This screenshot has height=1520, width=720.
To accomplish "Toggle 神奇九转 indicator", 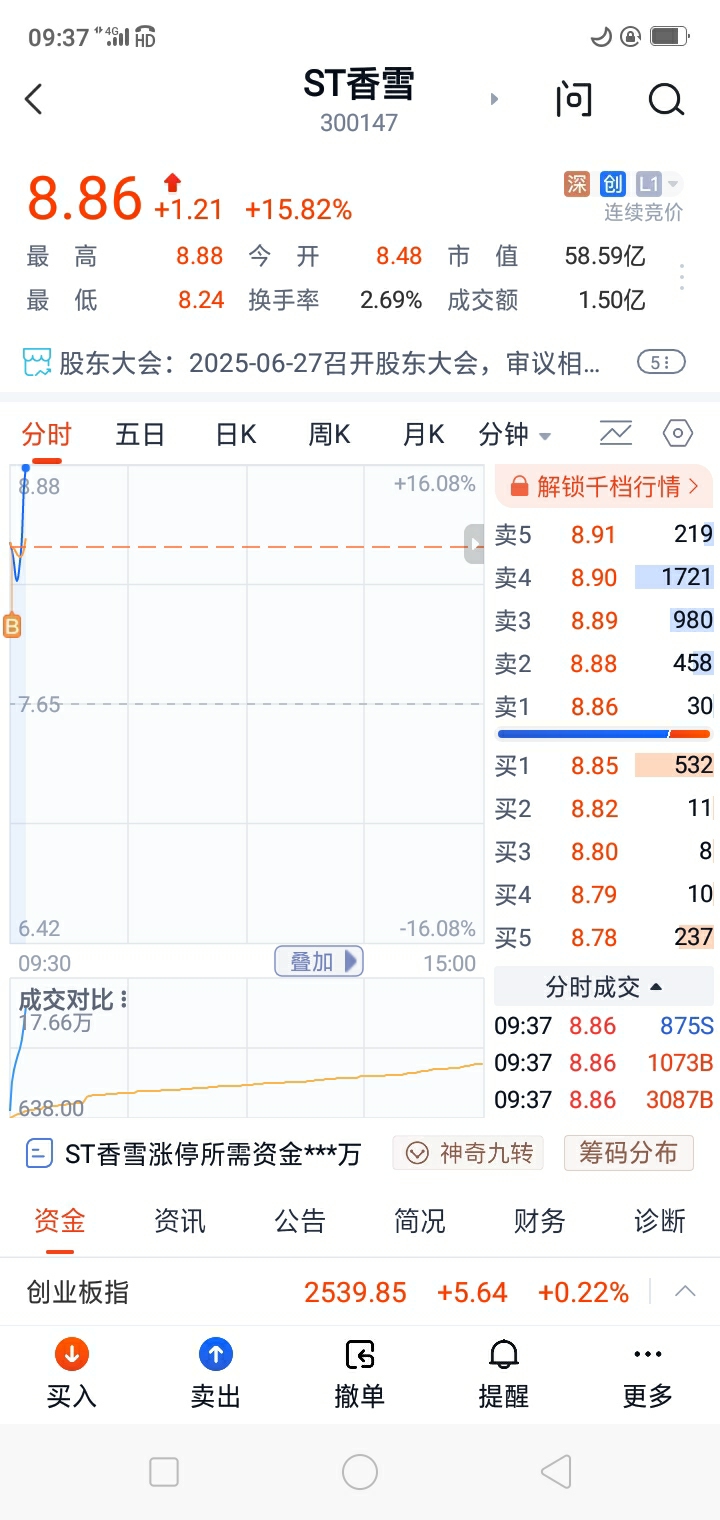I will click(467, 1153).
